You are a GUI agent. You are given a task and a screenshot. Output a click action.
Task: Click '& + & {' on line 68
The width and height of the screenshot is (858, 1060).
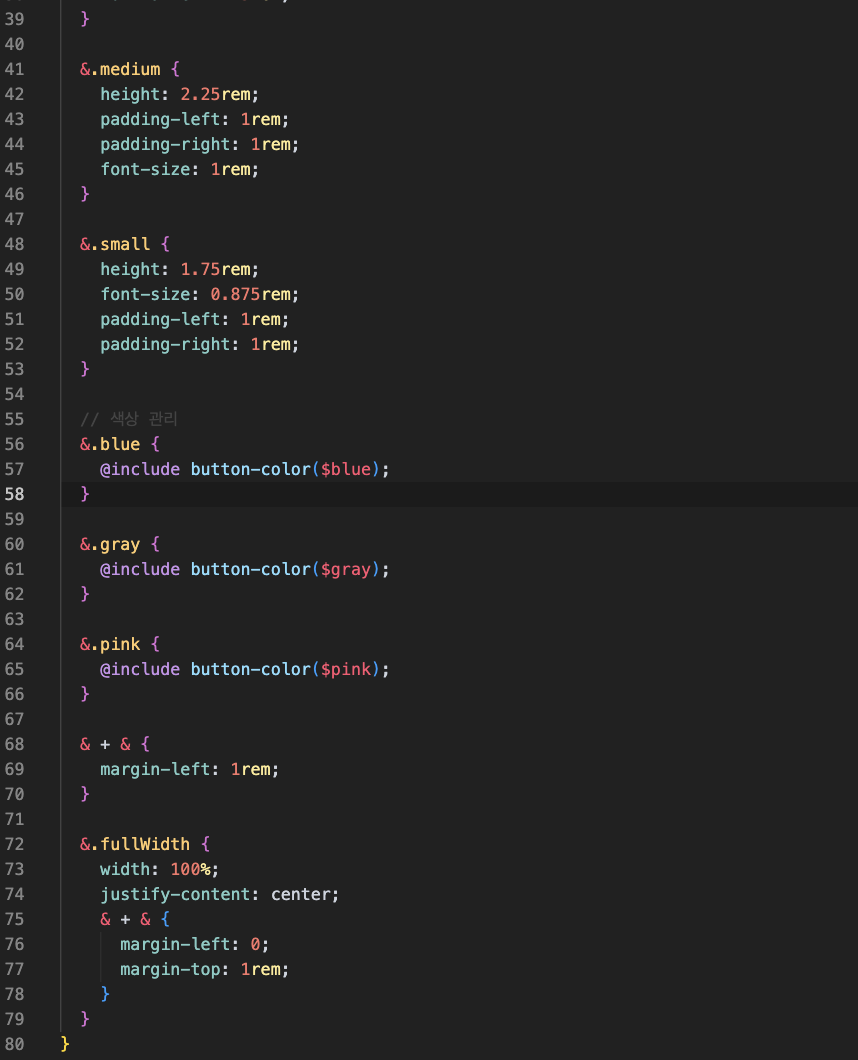[x=115, y=744]
